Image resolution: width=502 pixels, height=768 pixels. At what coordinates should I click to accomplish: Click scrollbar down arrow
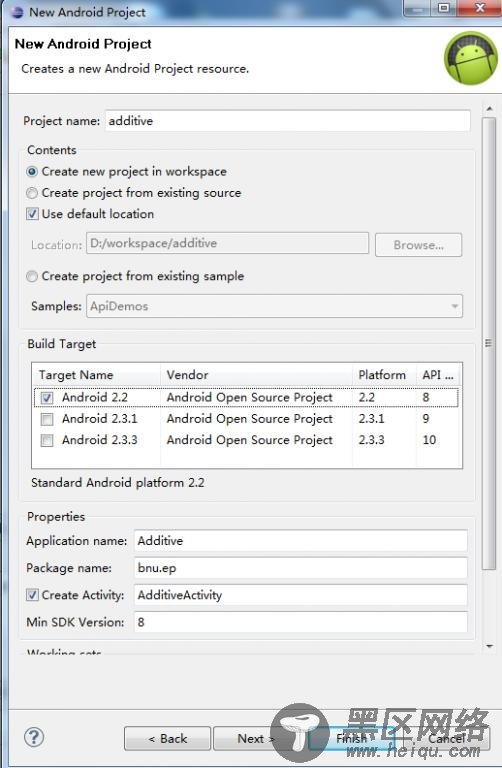point(489,647)
